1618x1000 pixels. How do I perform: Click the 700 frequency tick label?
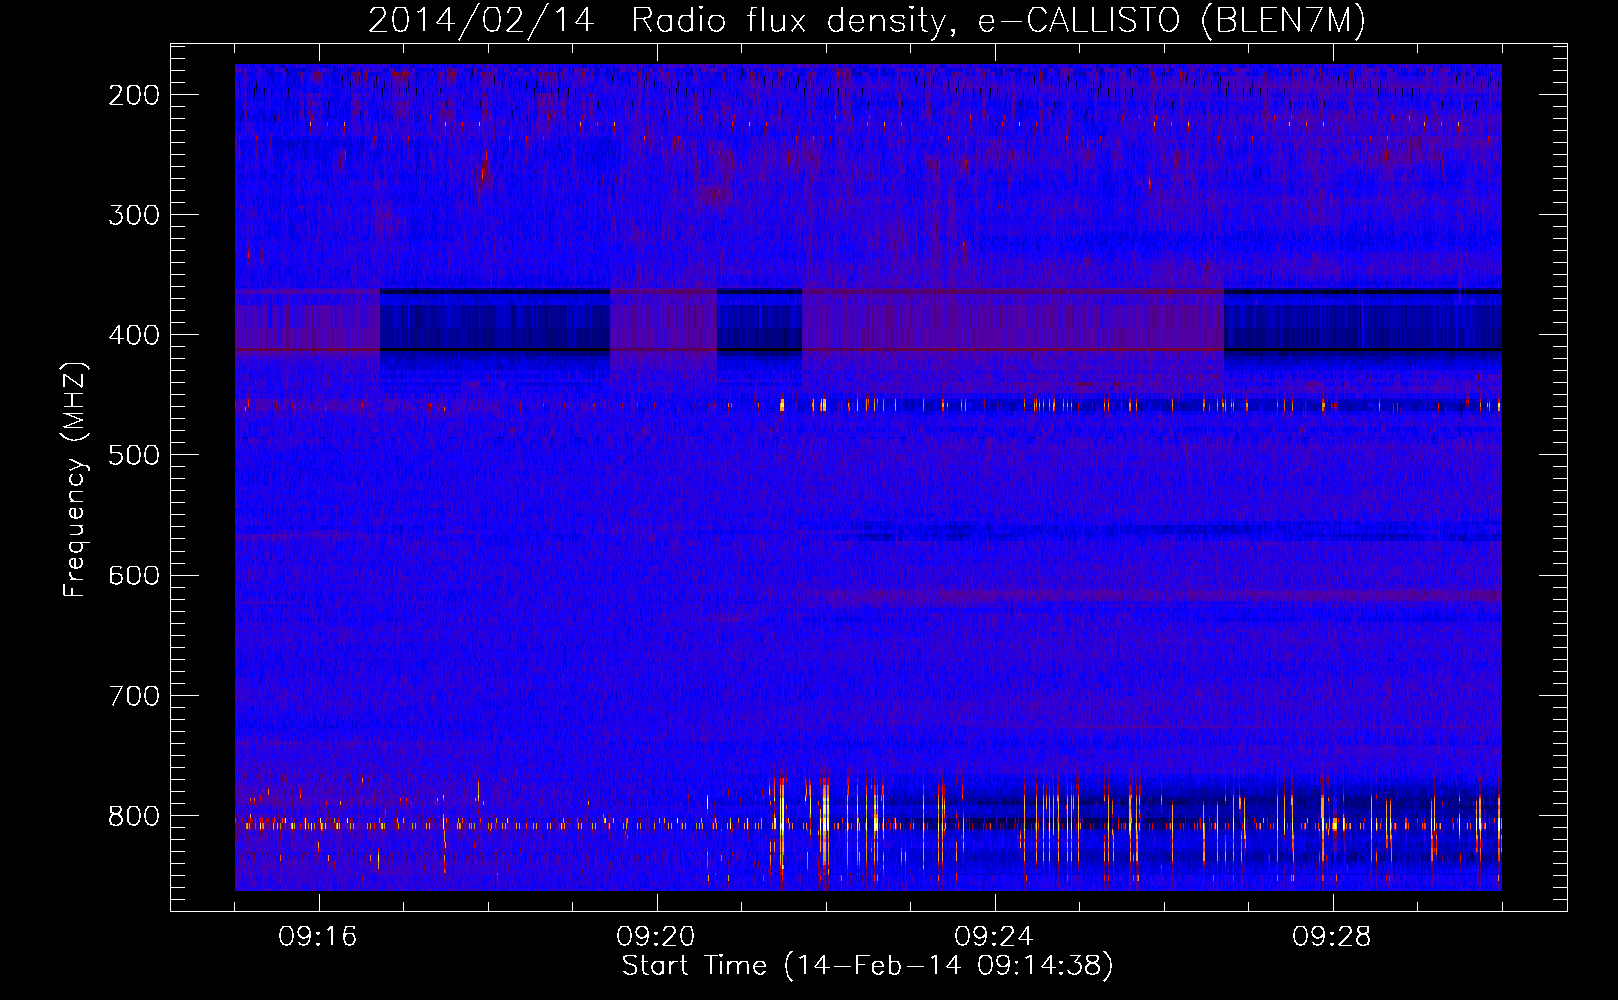[x=134, y=696]
